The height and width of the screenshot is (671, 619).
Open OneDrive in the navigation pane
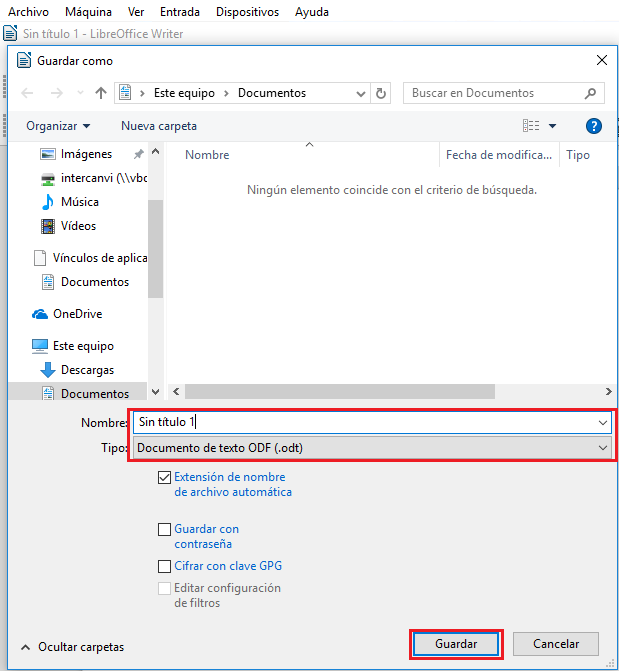coord(77,314)
